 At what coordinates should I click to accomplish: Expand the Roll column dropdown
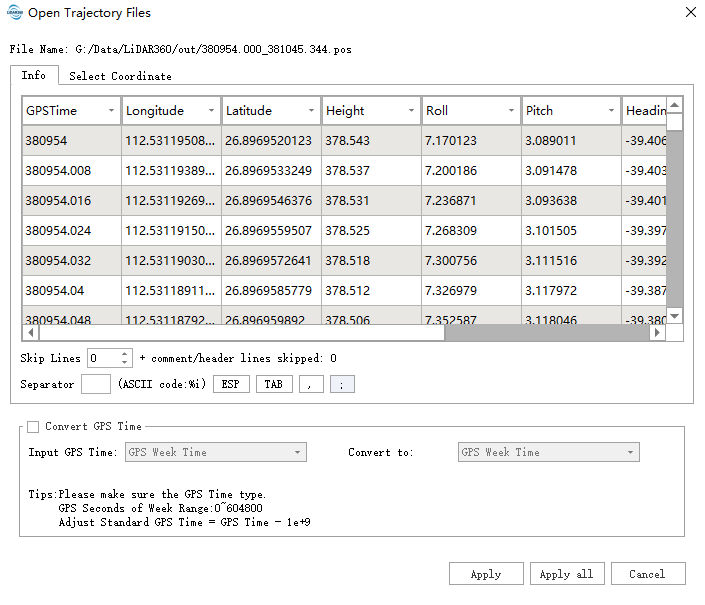tap(511, 111)
